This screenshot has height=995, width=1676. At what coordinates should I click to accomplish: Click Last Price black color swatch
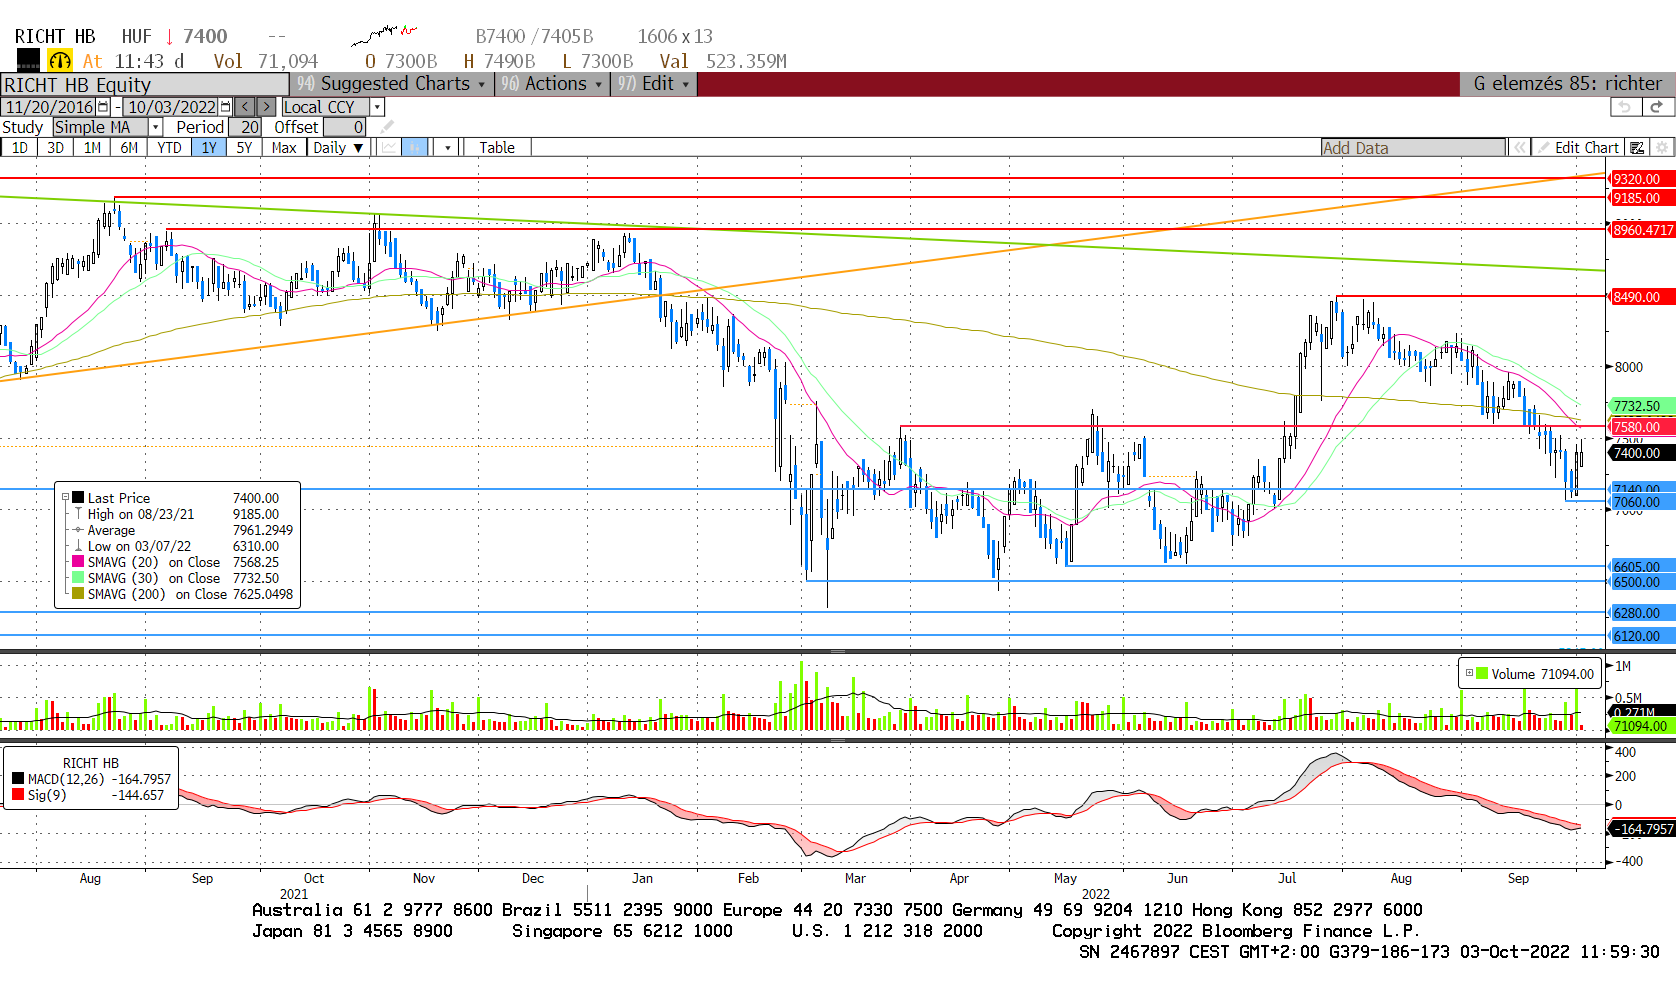point(78,498)
